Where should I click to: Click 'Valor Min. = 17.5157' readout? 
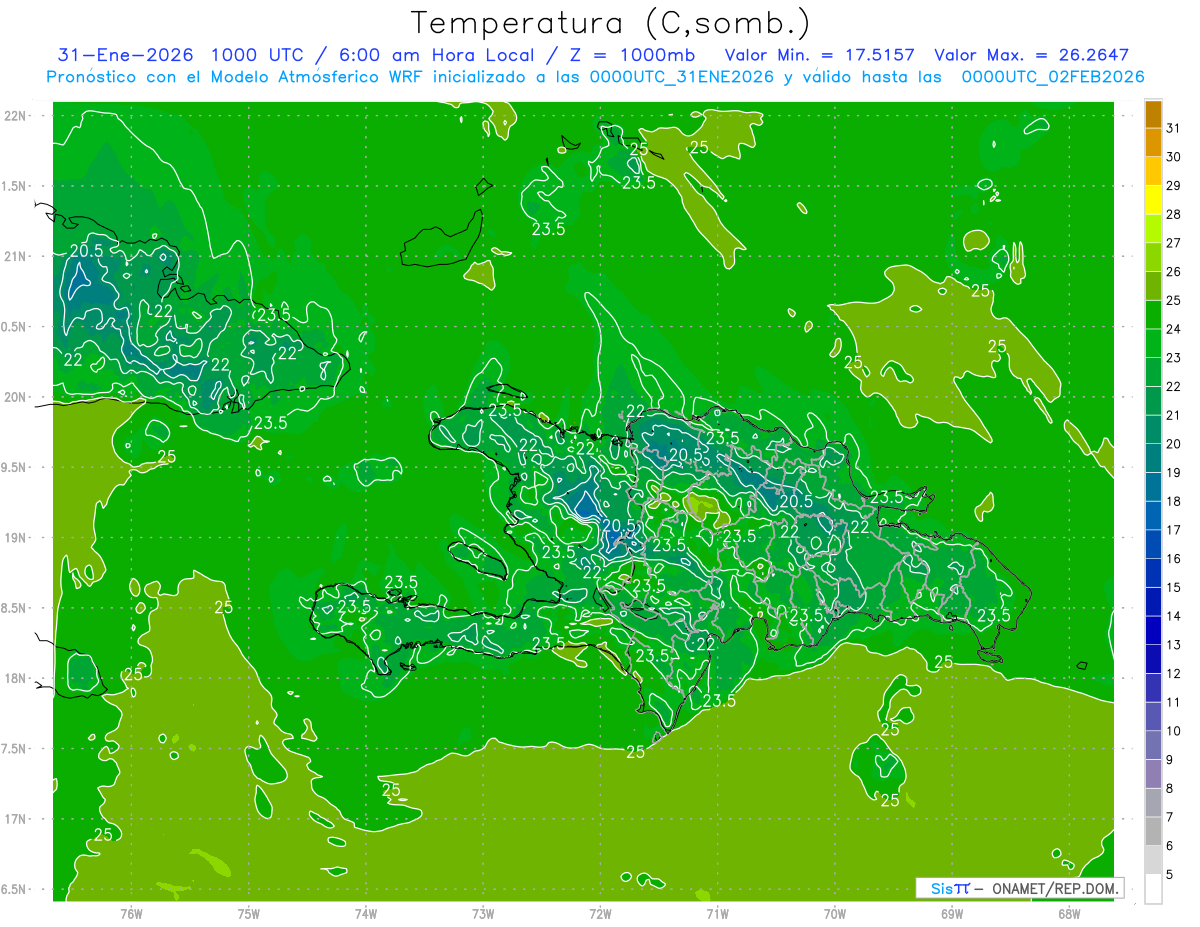point(821,55)
